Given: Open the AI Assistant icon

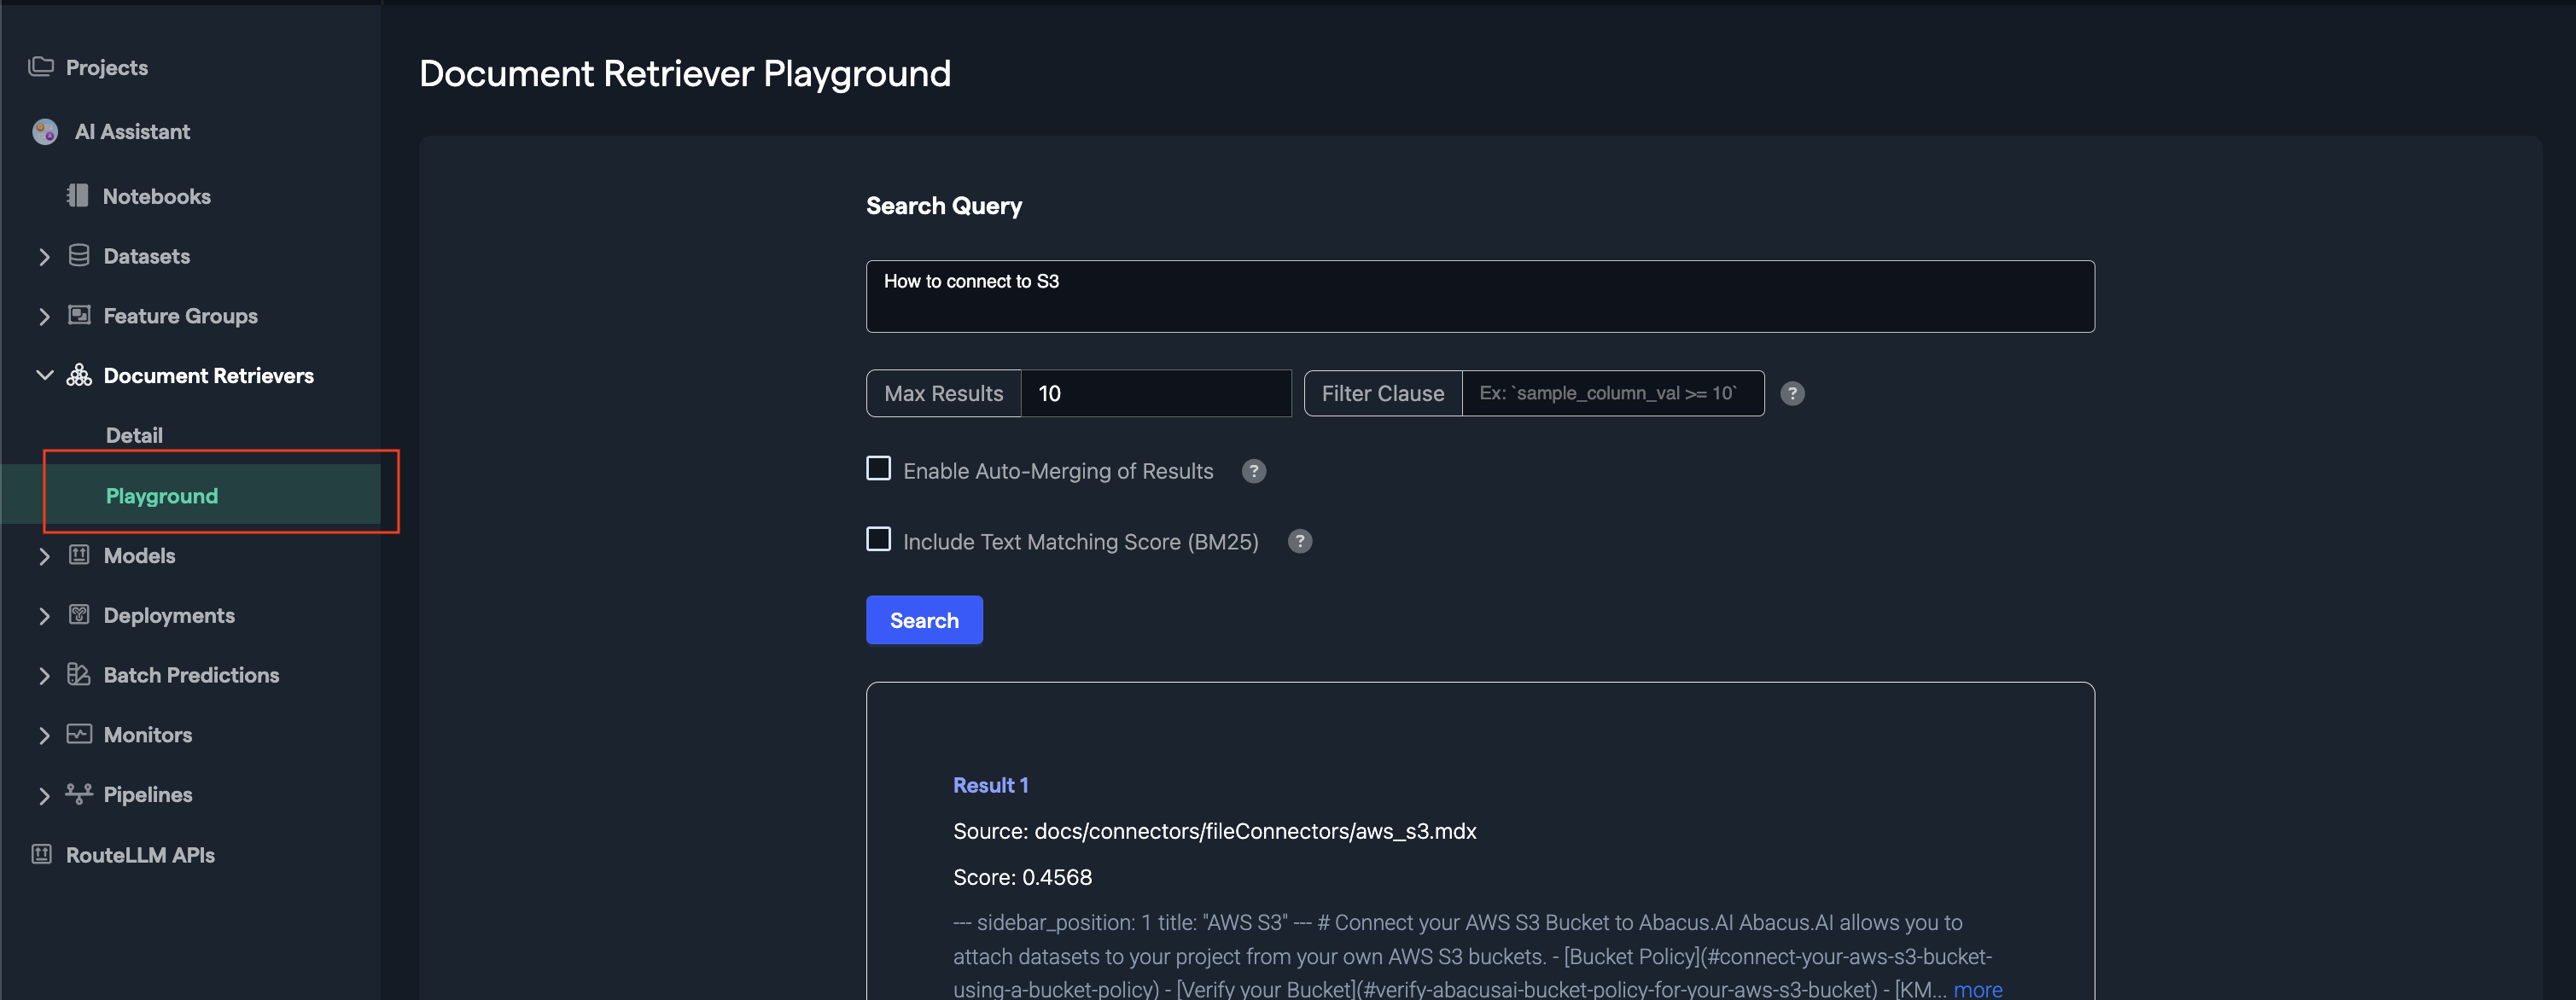Looking at the screenshot, I should (45, 132).
